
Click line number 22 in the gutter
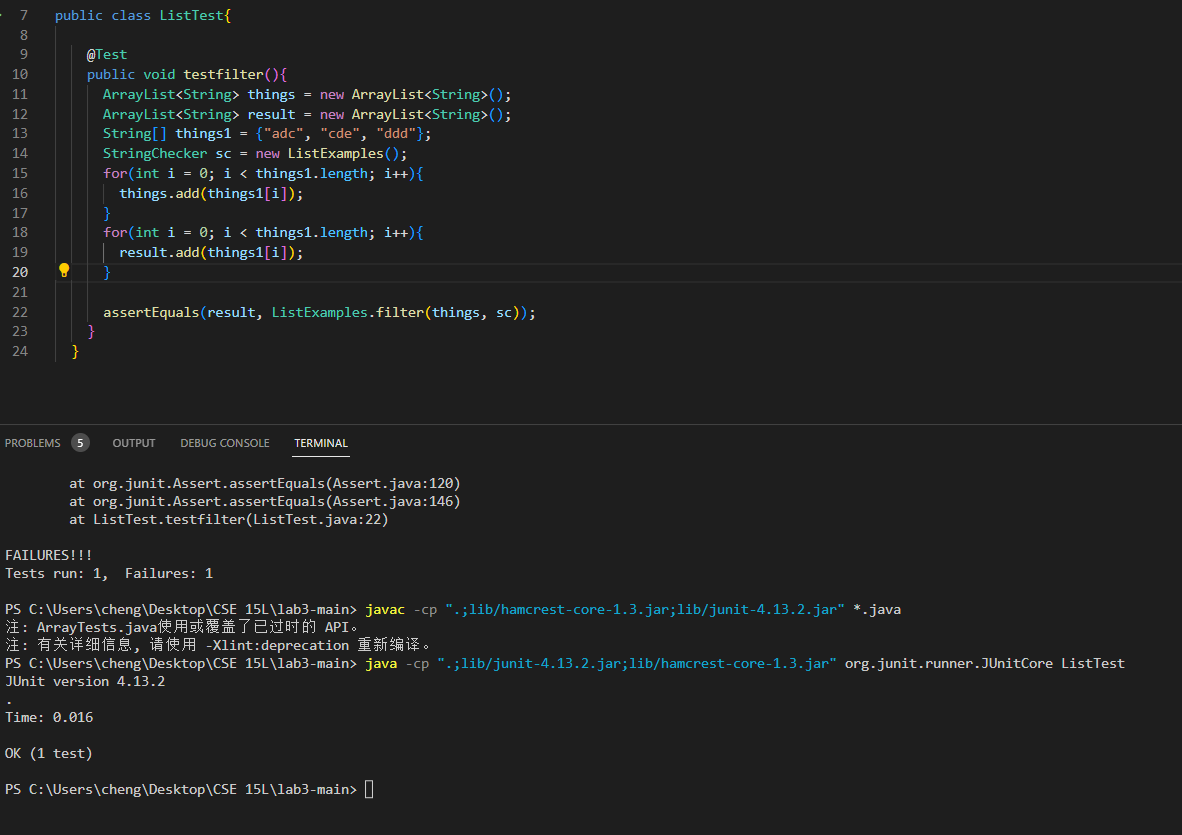(x=20, y=312)
